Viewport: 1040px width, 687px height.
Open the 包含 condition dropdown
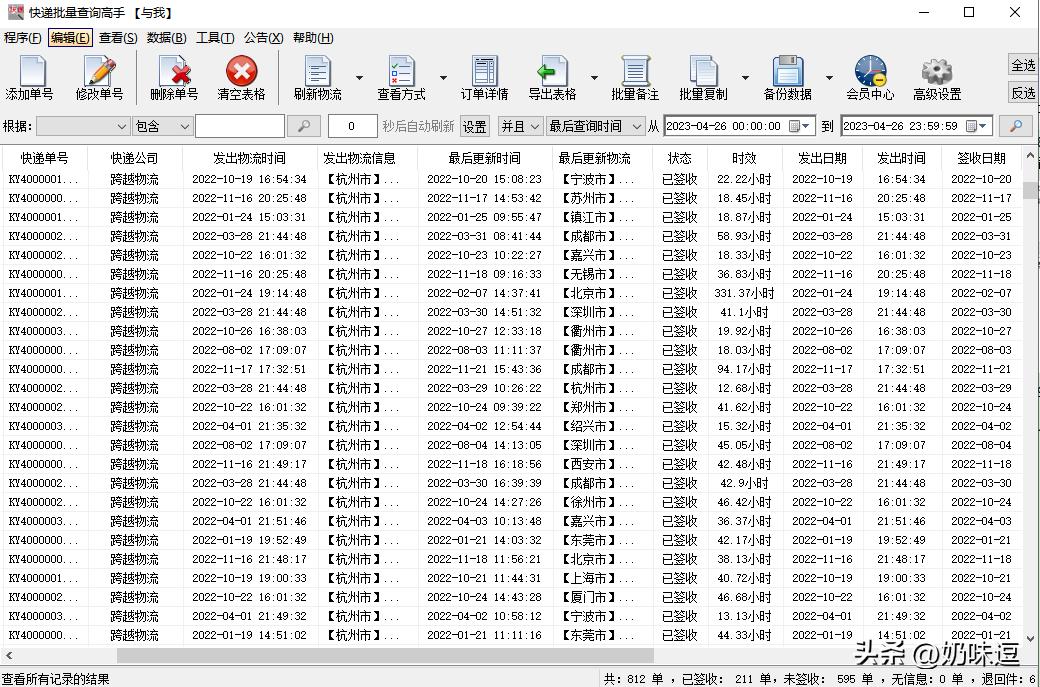click(162, 126)
